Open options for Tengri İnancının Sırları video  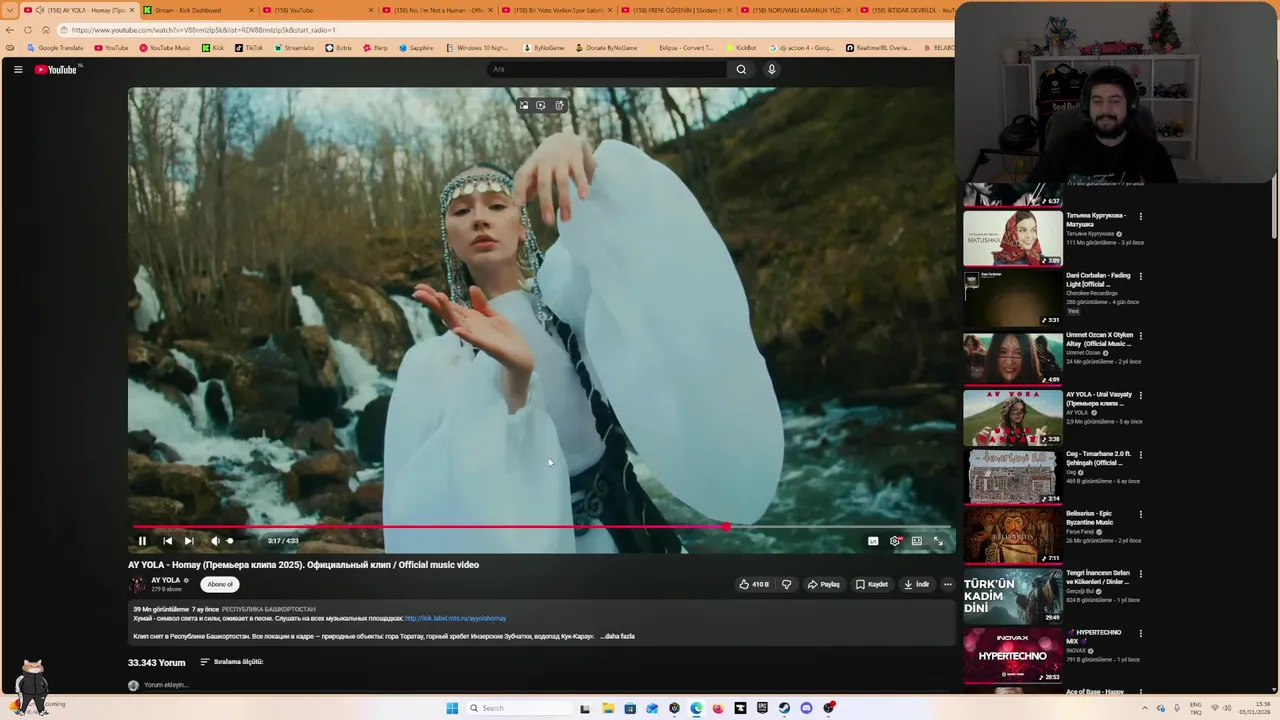1140,574
